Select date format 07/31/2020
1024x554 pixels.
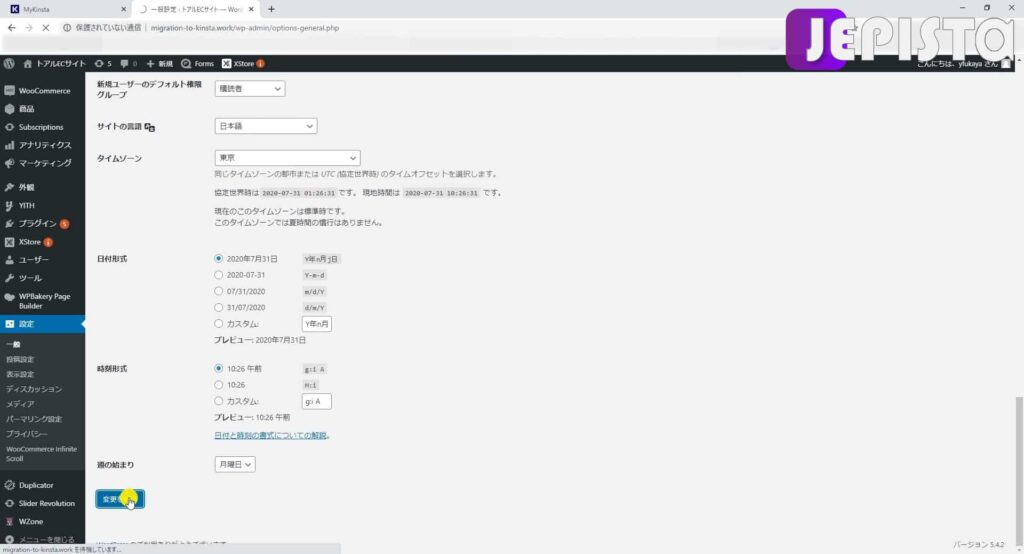click(218, 291)
